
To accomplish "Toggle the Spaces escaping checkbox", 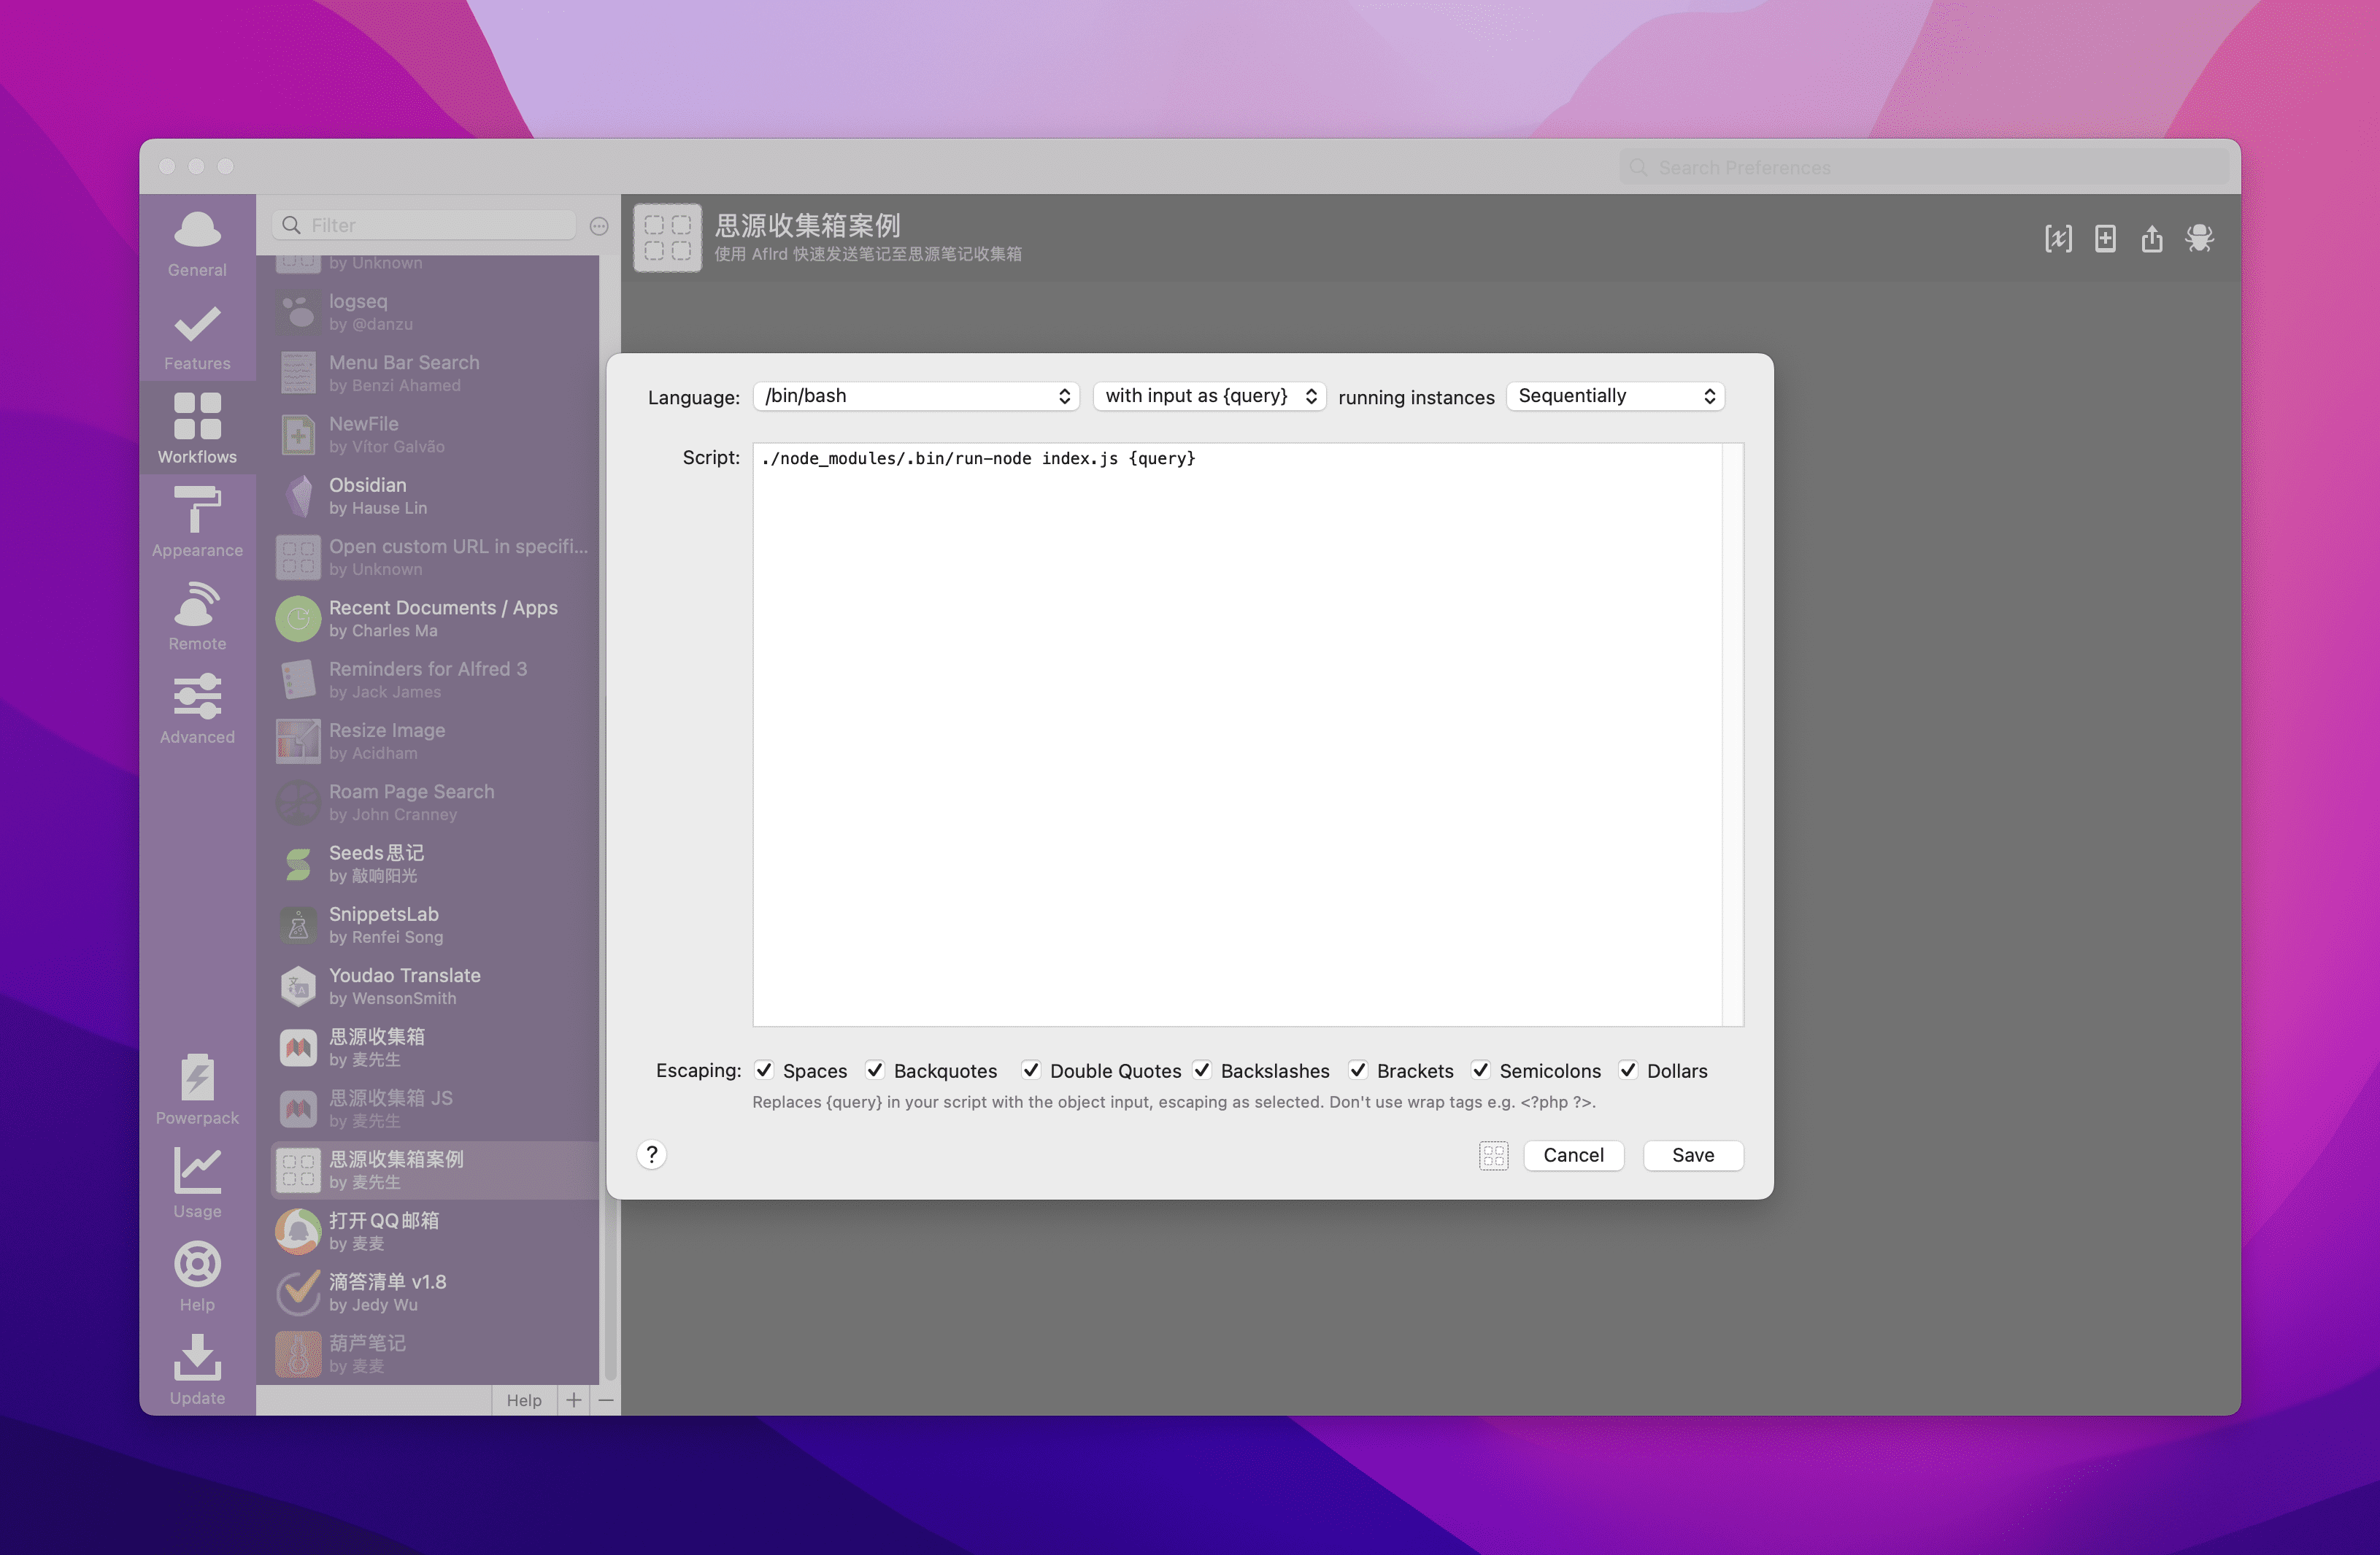I will (x=766, y=1069).
